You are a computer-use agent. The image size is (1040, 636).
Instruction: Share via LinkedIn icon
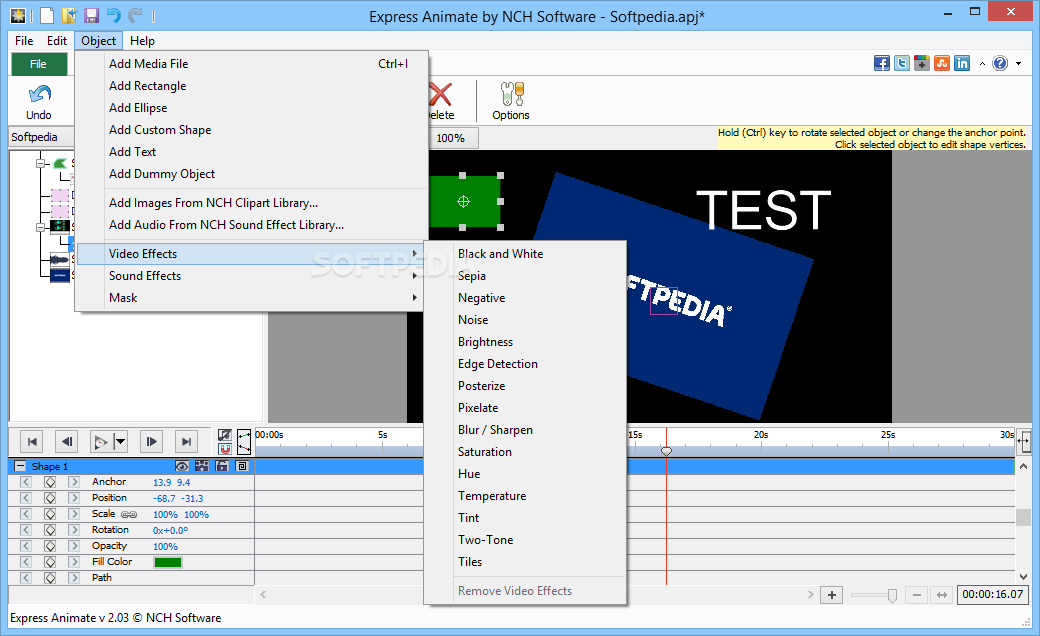[x=962, y=63]
